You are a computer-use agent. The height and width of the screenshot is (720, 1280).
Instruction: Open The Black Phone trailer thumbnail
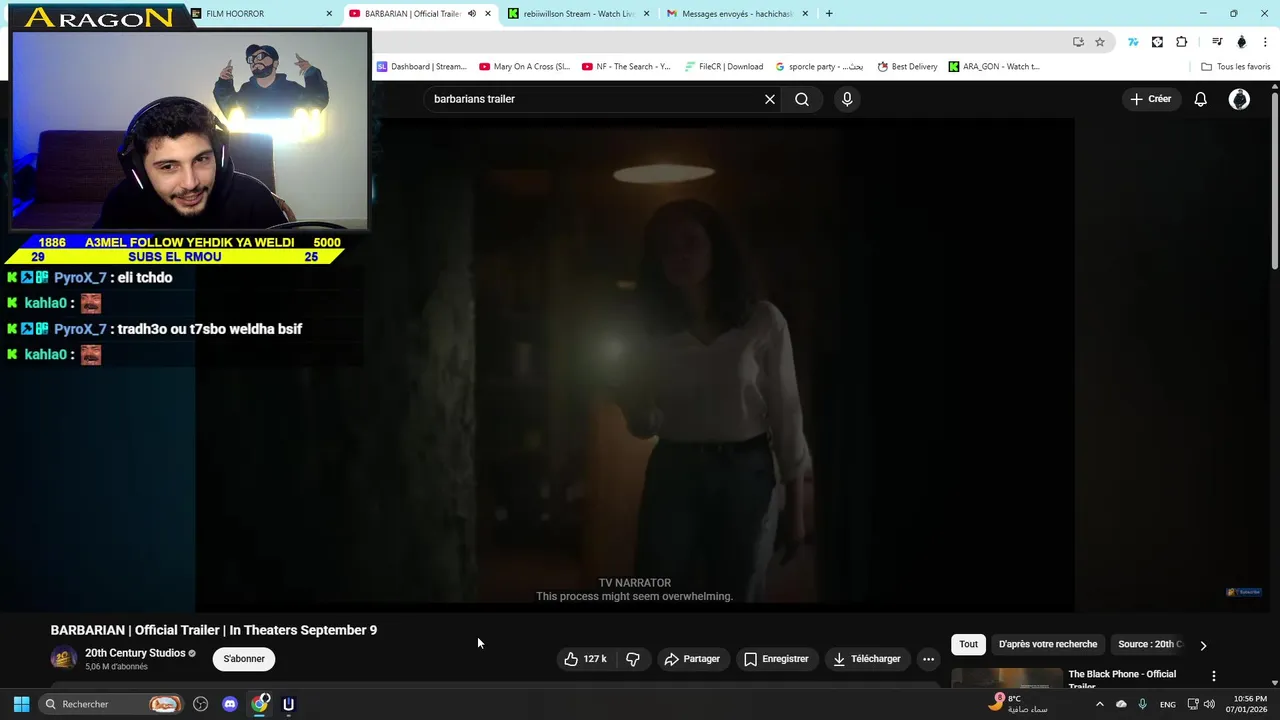[1007, 679]
